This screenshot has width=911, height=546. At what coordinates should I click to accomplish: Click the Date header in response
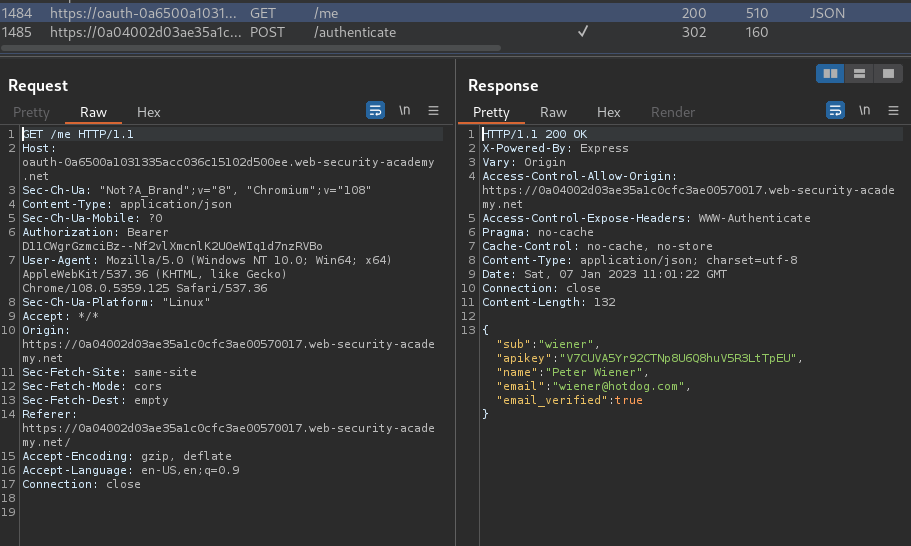604,274
